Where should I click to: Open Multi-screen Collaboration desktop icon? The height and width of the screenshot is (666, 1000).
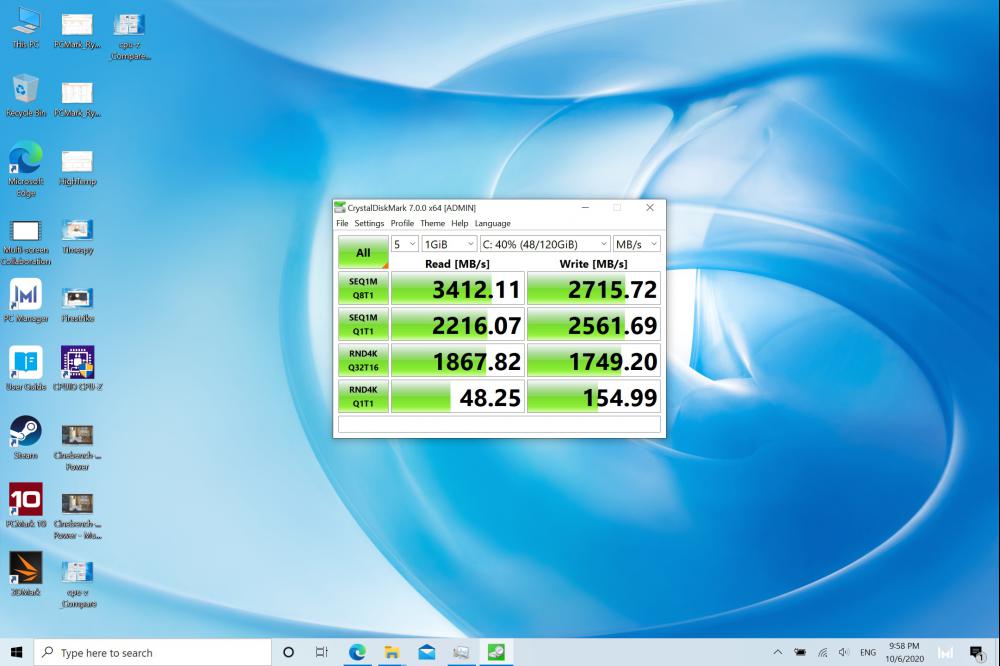26,242
